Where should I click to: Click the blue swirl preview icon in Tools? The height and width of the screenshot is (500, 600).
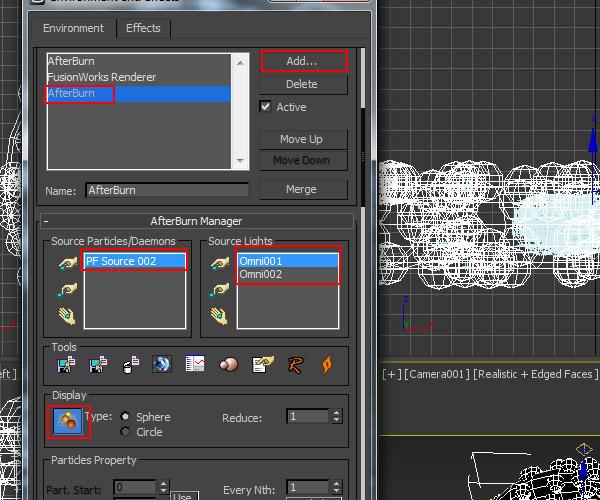tap(162, 364)
